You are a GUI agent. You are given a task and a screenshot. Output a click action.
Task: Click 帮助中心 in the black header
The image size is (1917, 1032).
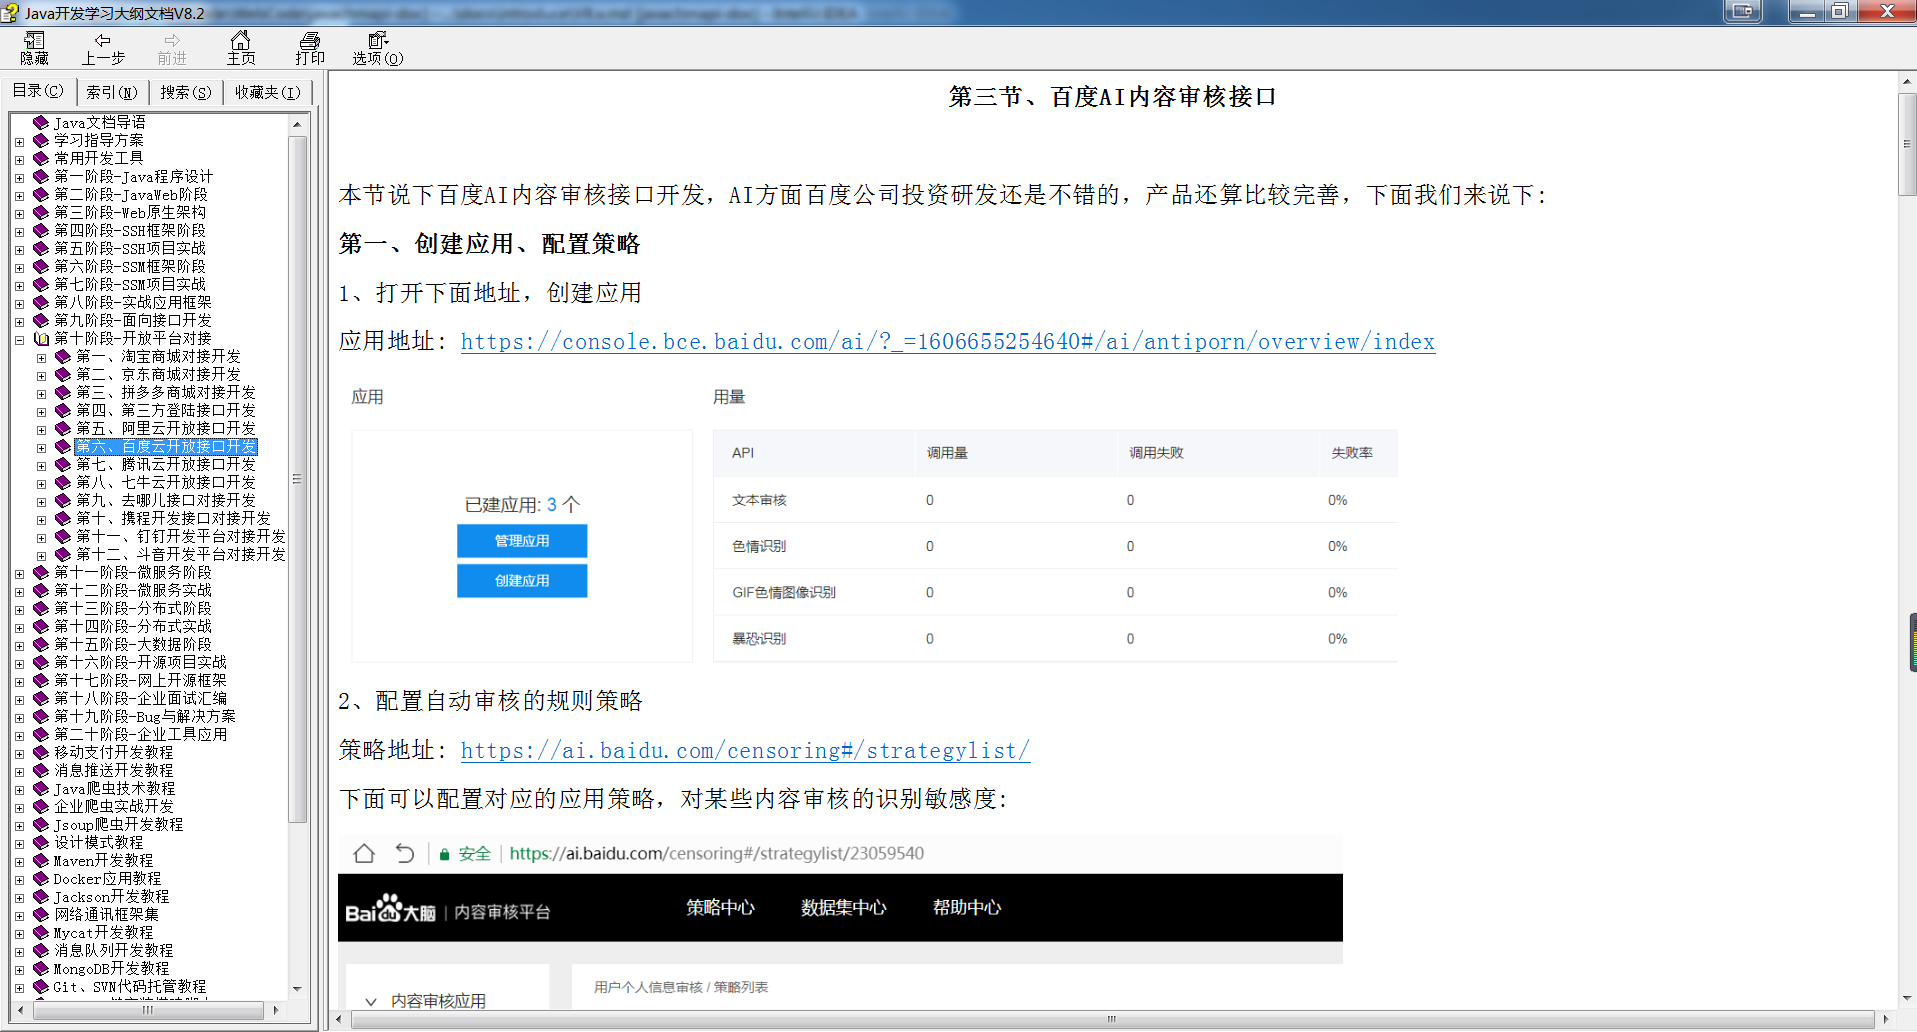966,908
